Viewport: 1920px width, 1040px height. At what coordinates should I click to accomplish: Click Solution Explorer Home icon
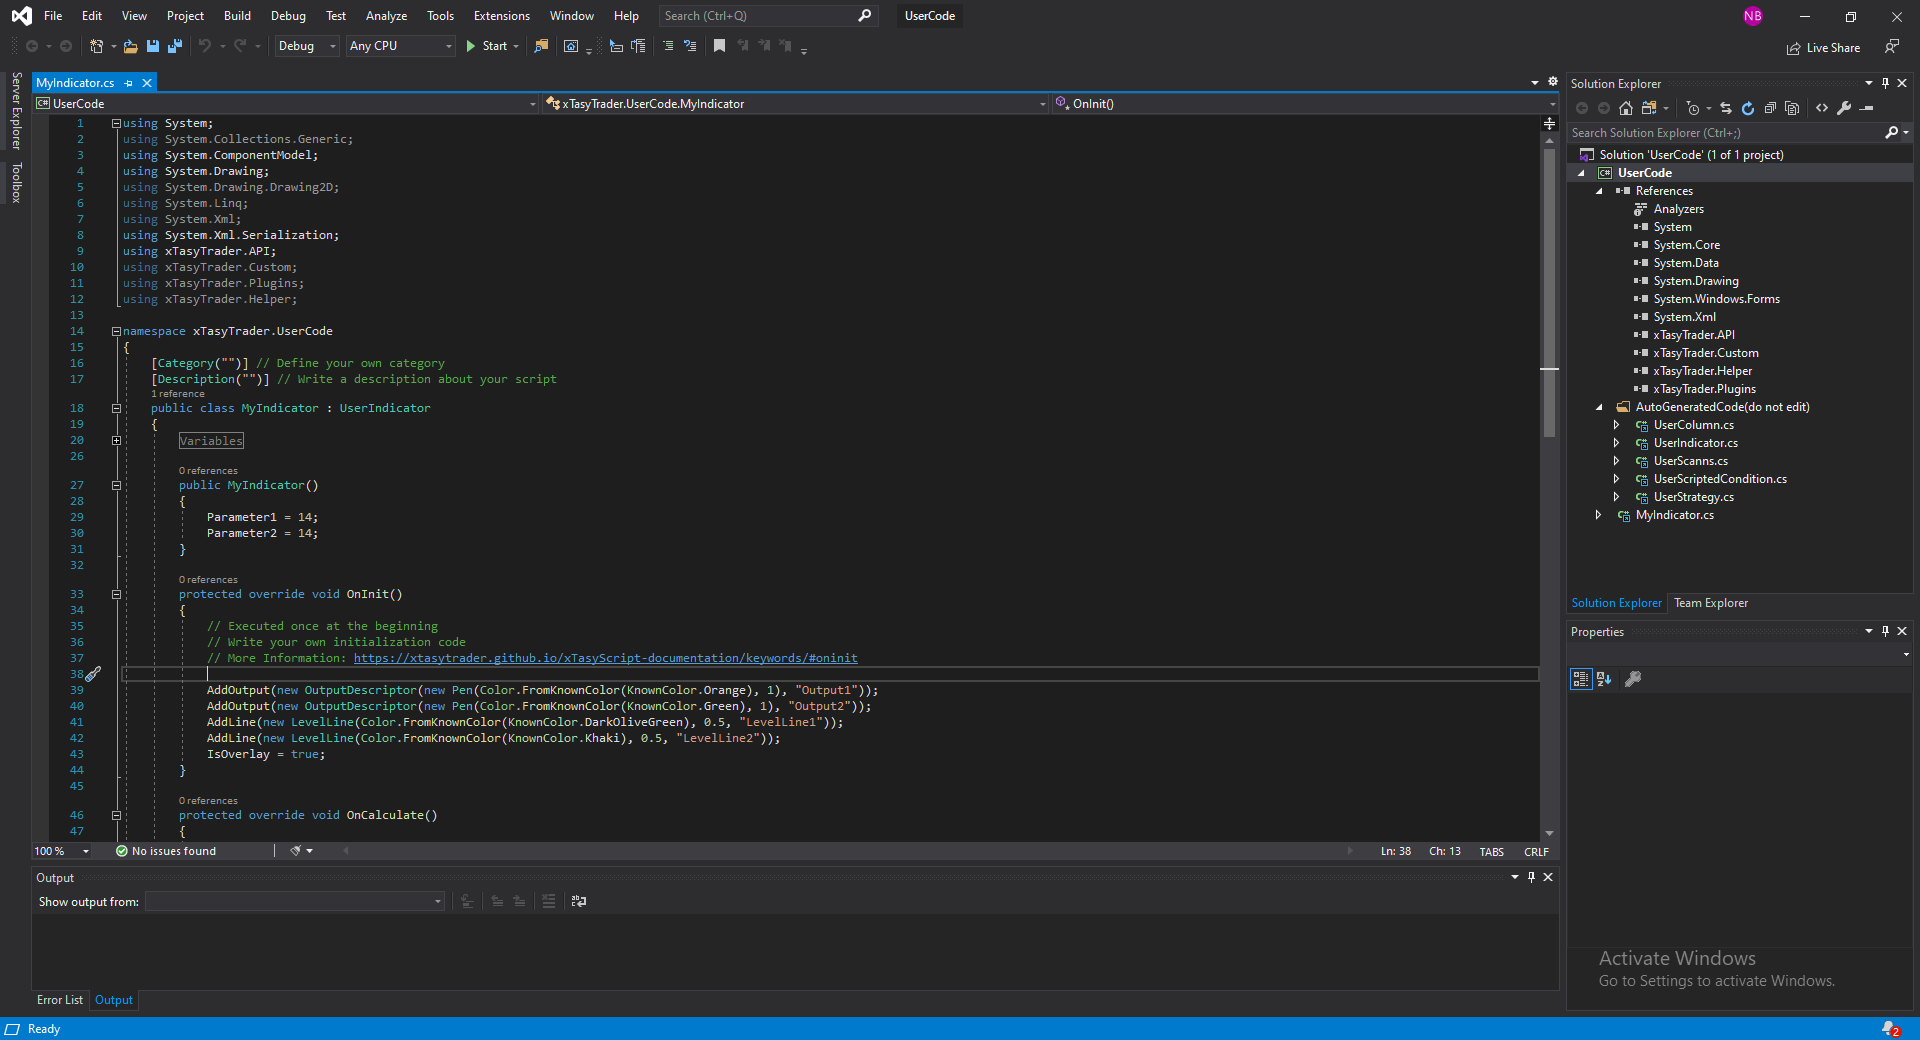1626,108
